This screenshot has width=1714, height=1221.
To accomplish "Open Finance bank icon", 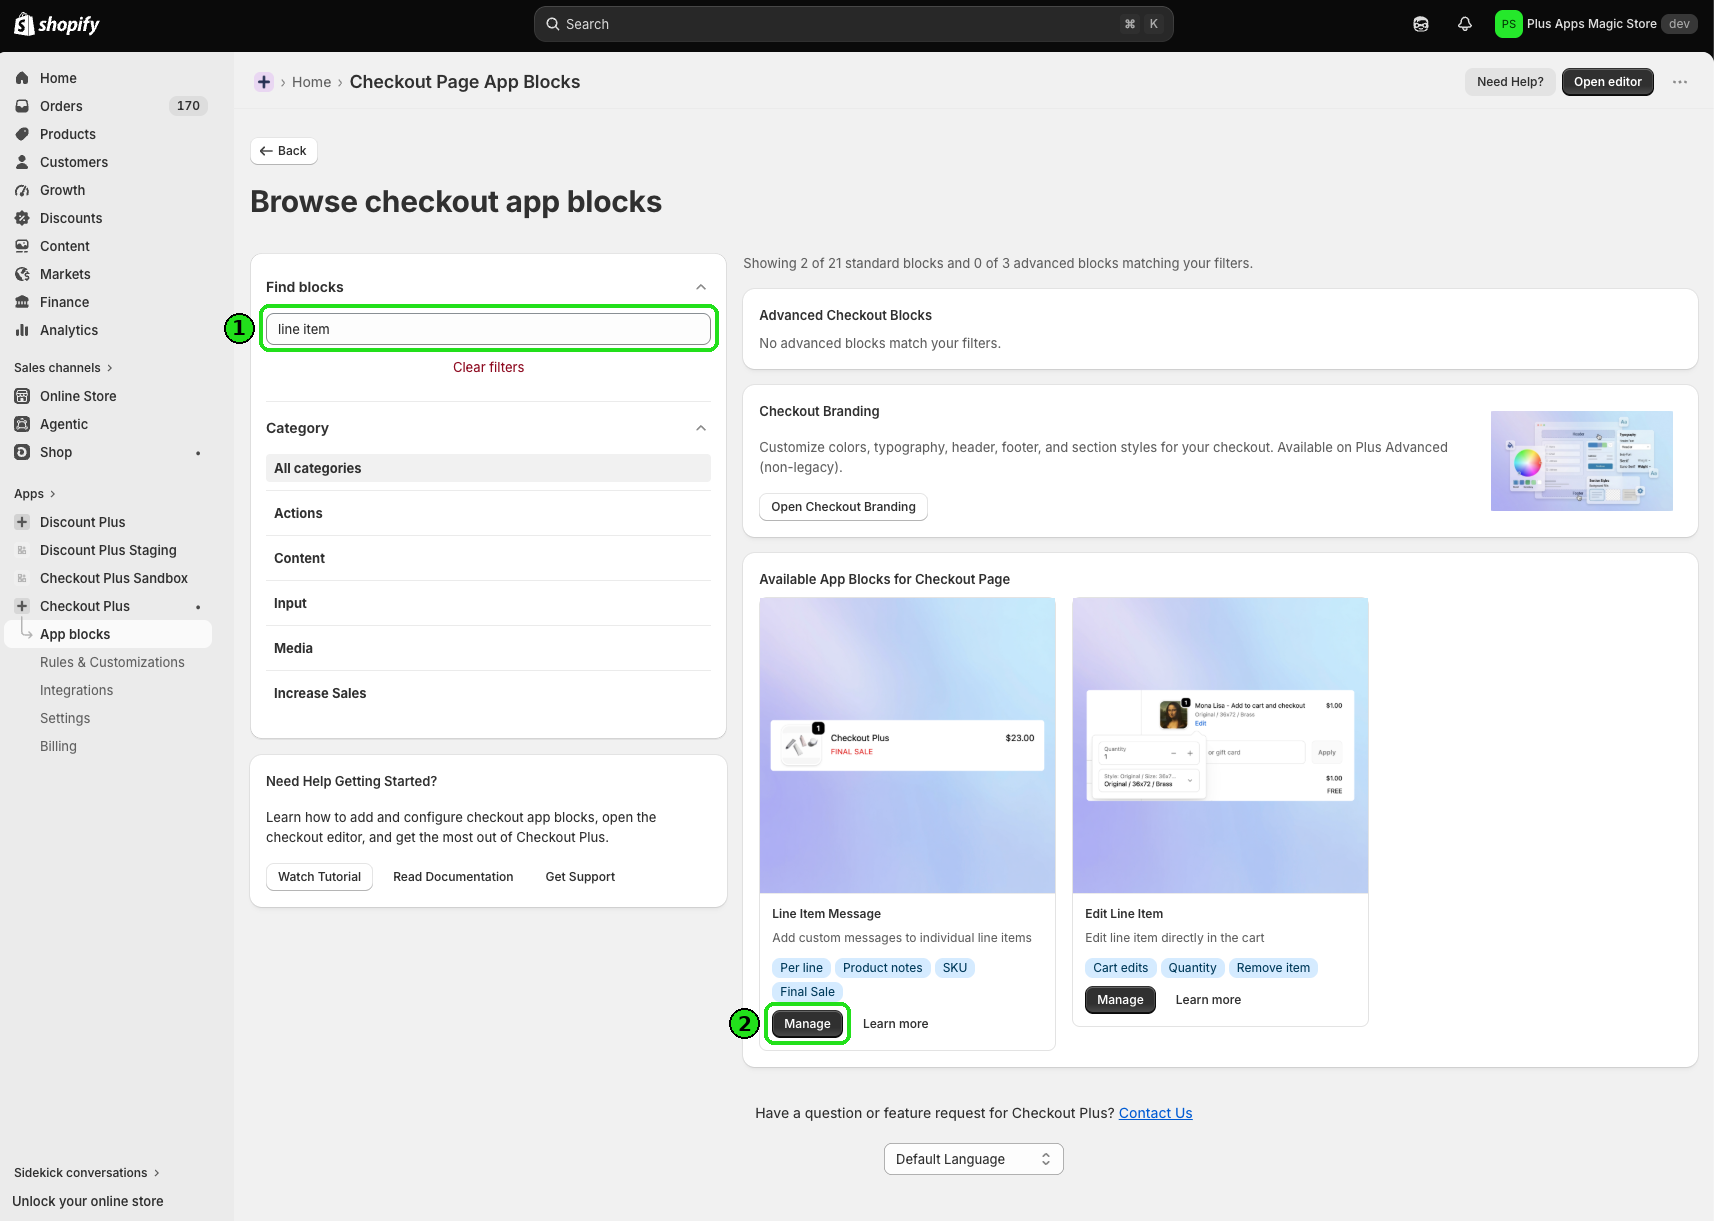I will pos(22,302).
